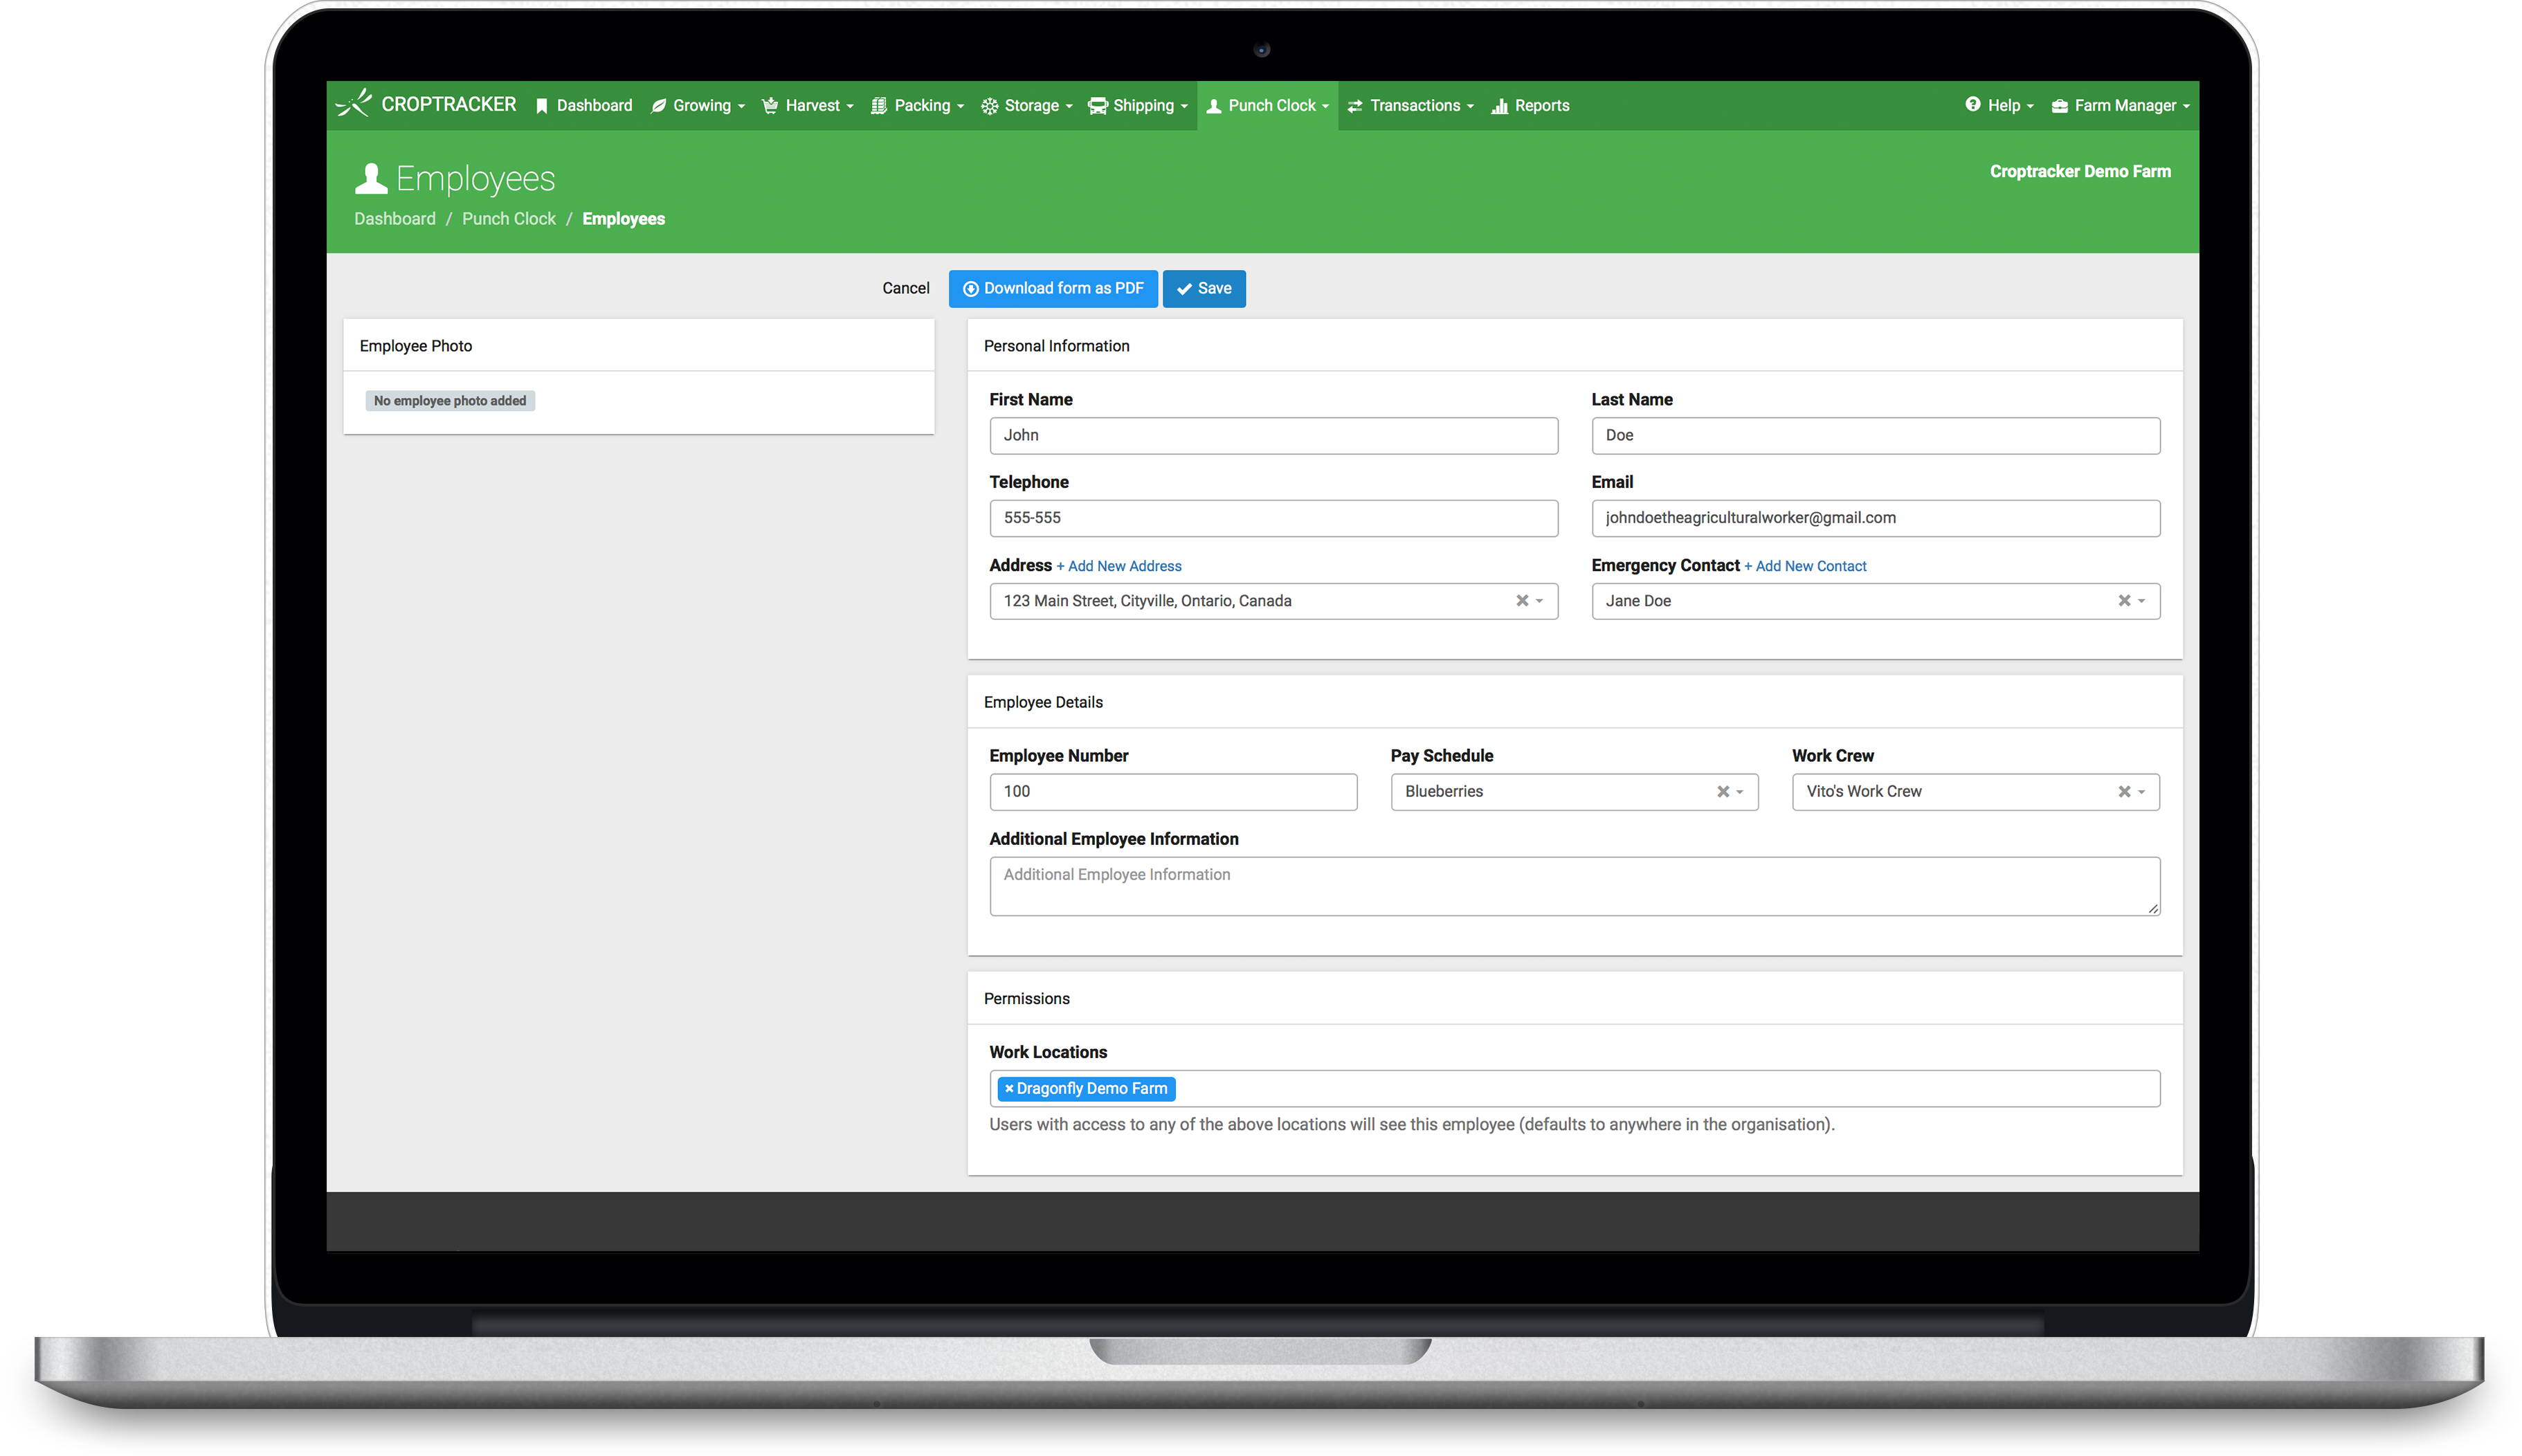Click the CROPTRACKER brand name

(448, 104)
